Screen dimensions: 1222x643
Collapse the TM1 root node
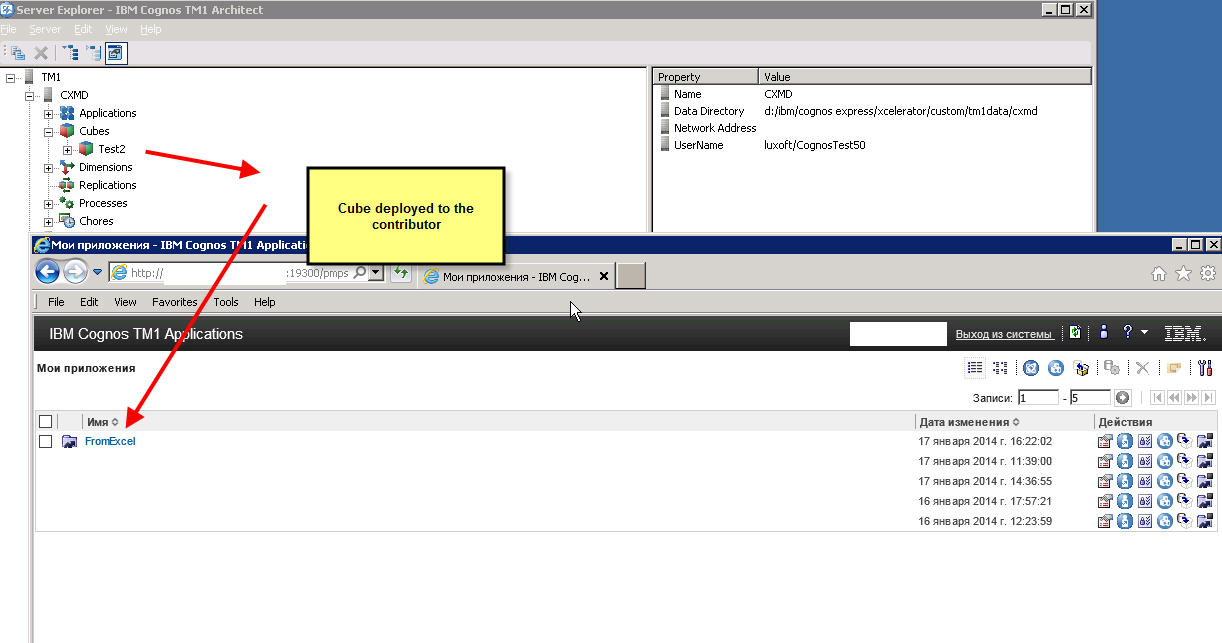coord(10,77)
